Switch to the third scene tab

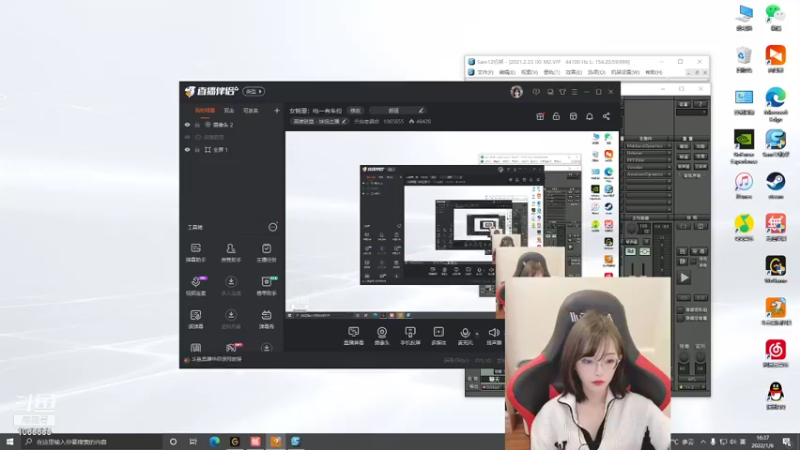251,110
